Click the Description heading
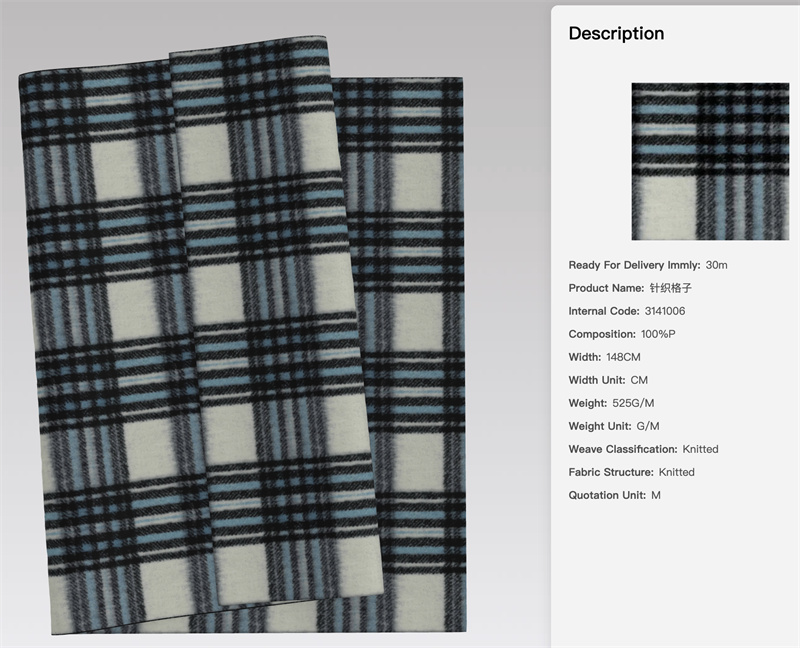Screen dimensions: 800x648 pos(616,33)
